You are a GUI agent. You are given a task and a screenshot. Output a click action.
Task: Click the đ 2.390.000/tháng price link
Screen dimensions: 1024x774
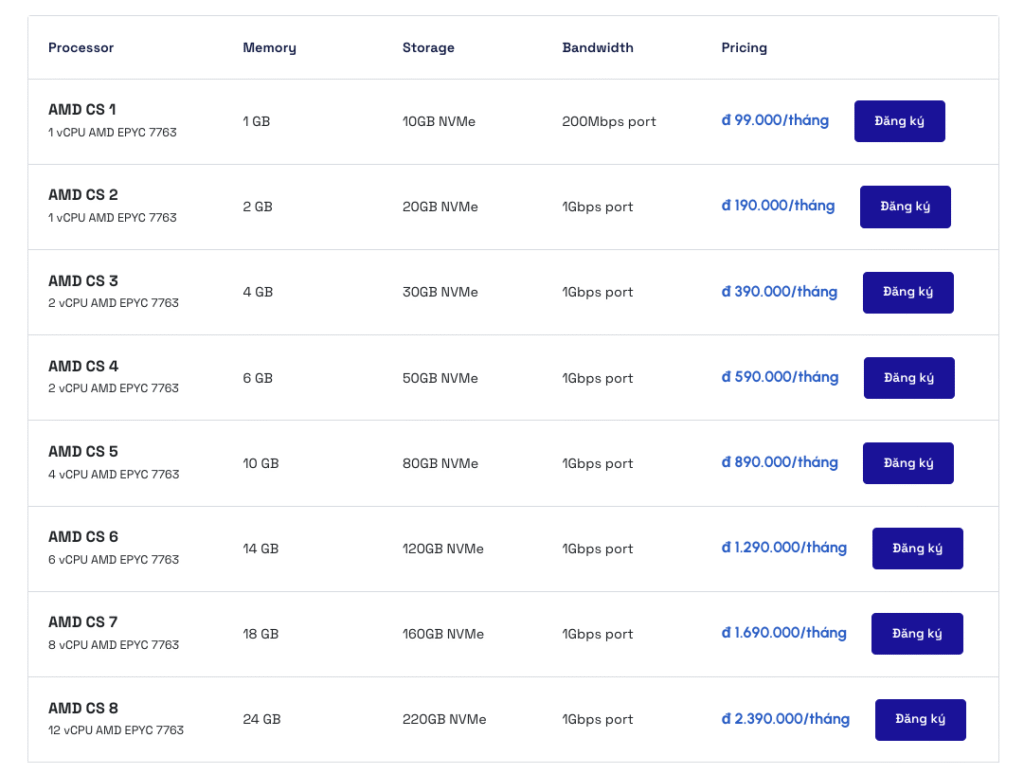[785, 719]
